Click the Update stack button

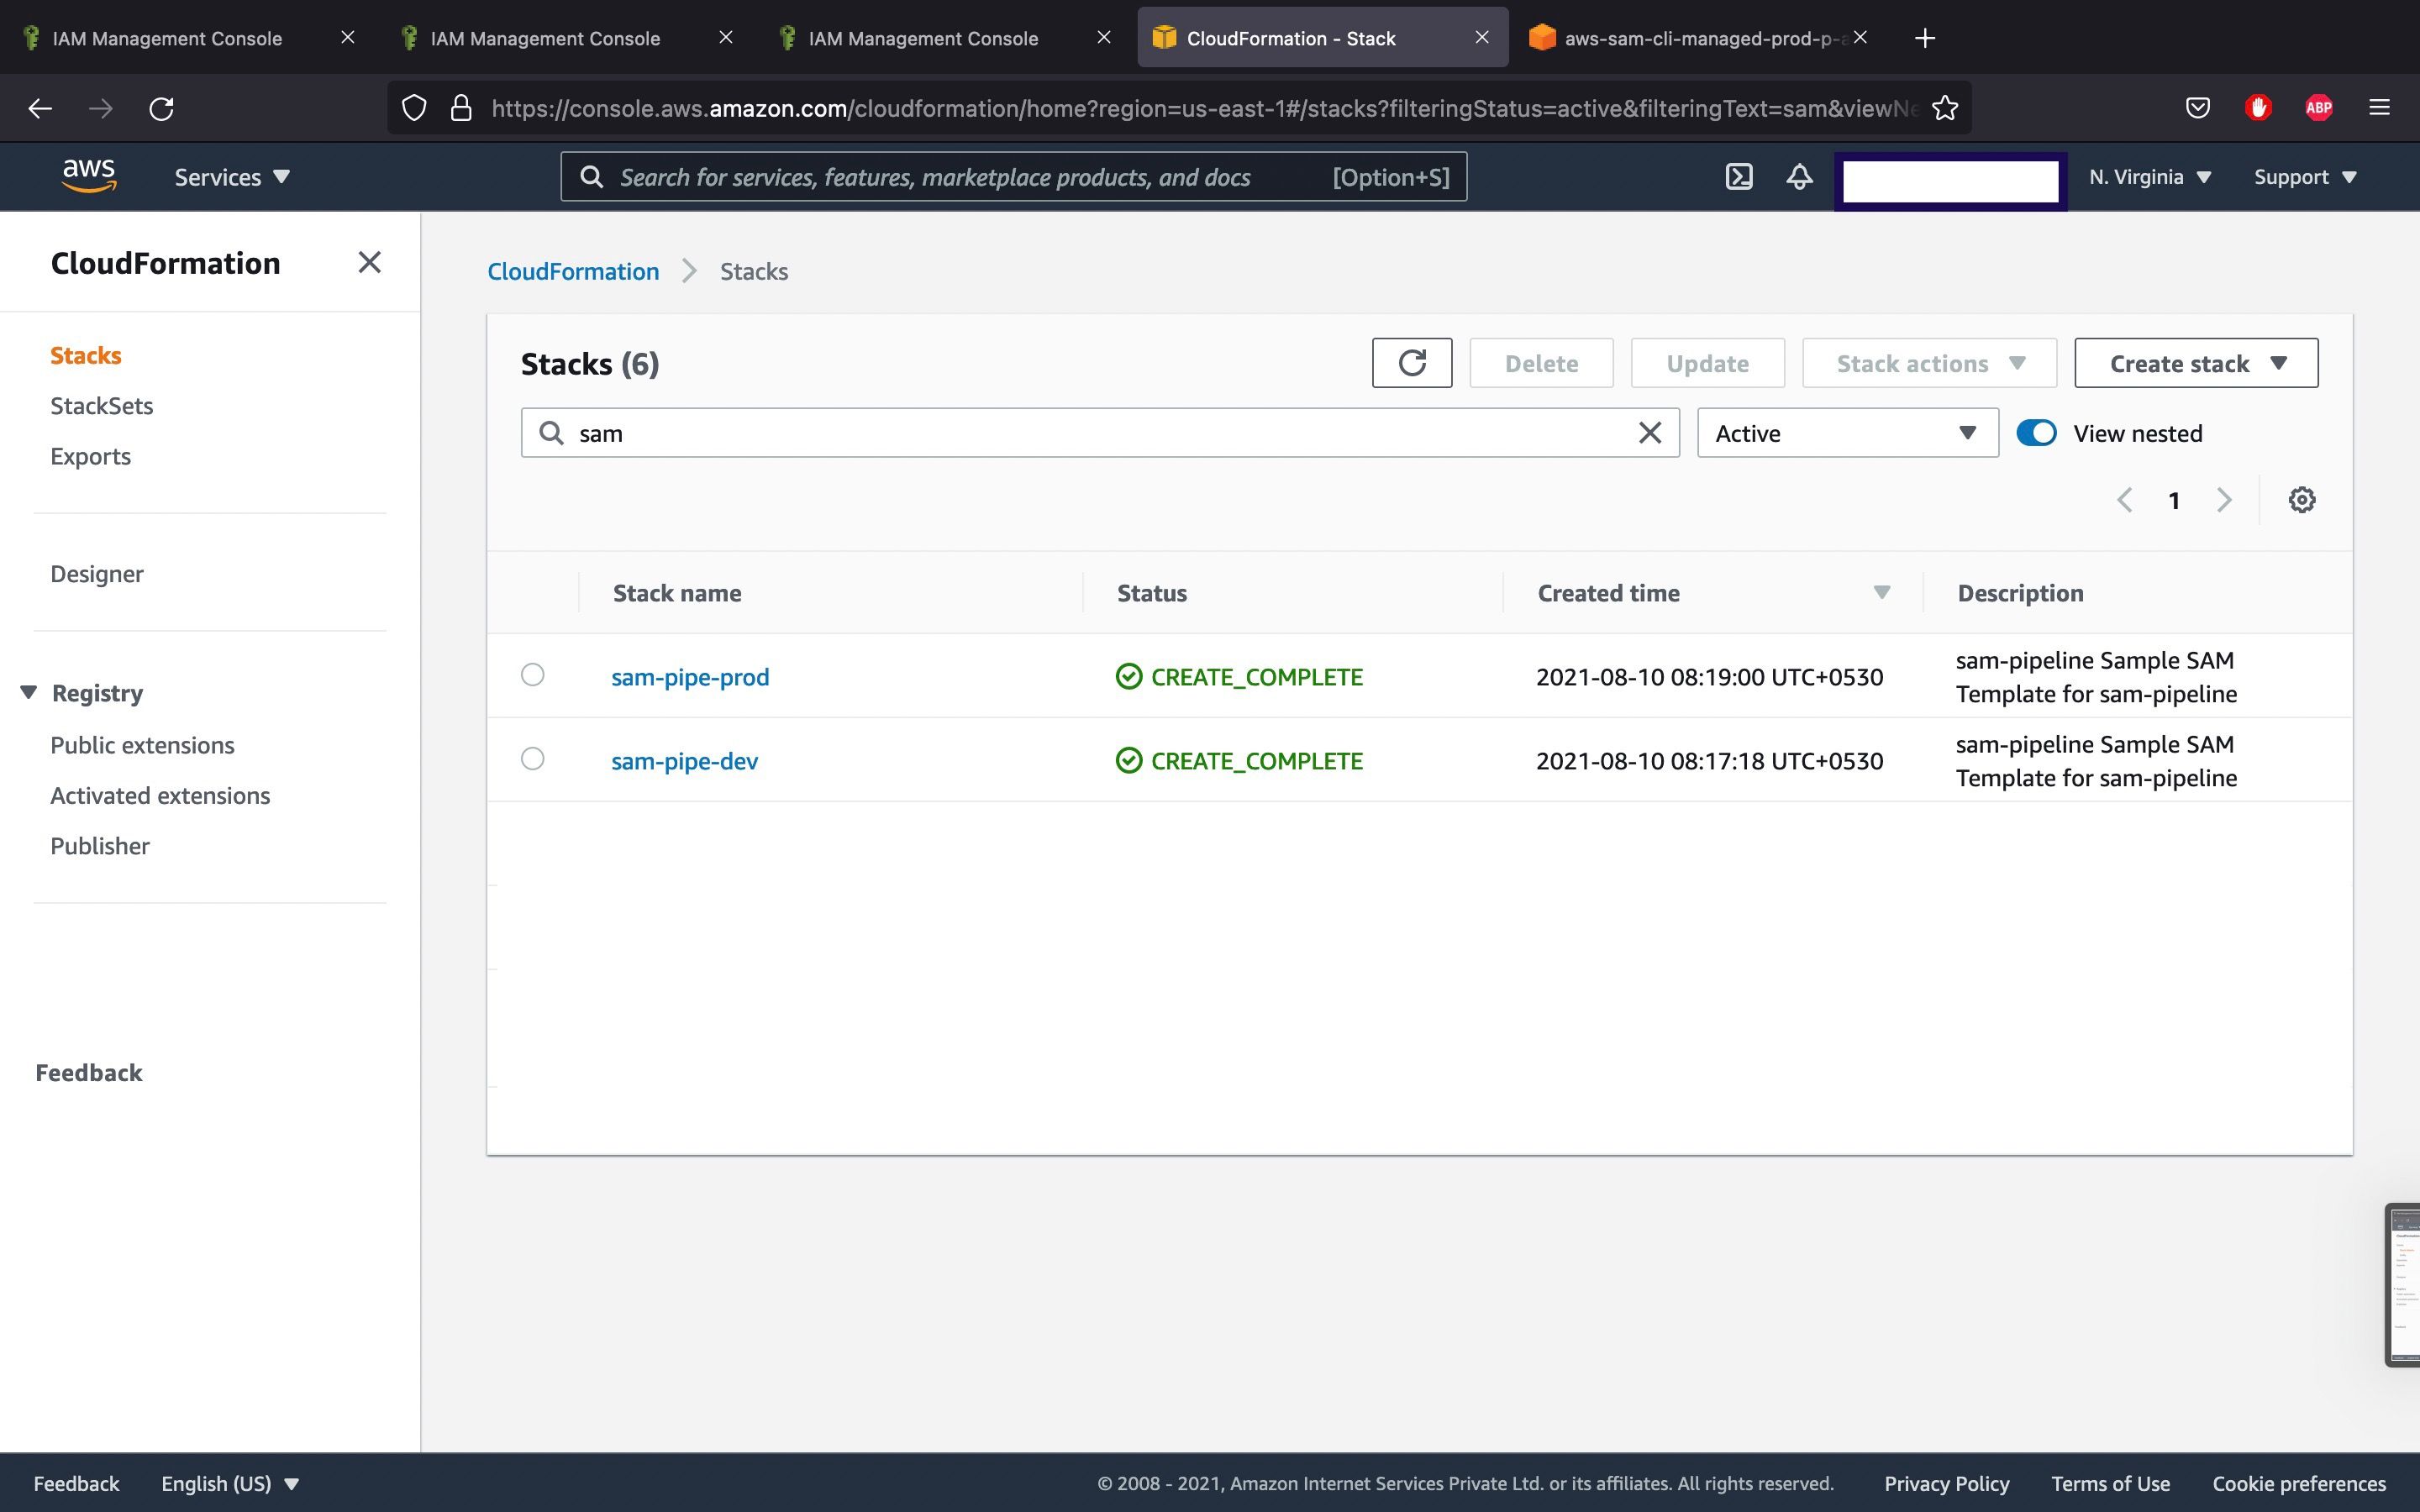pyautogui.click(x=1707, y=363)
